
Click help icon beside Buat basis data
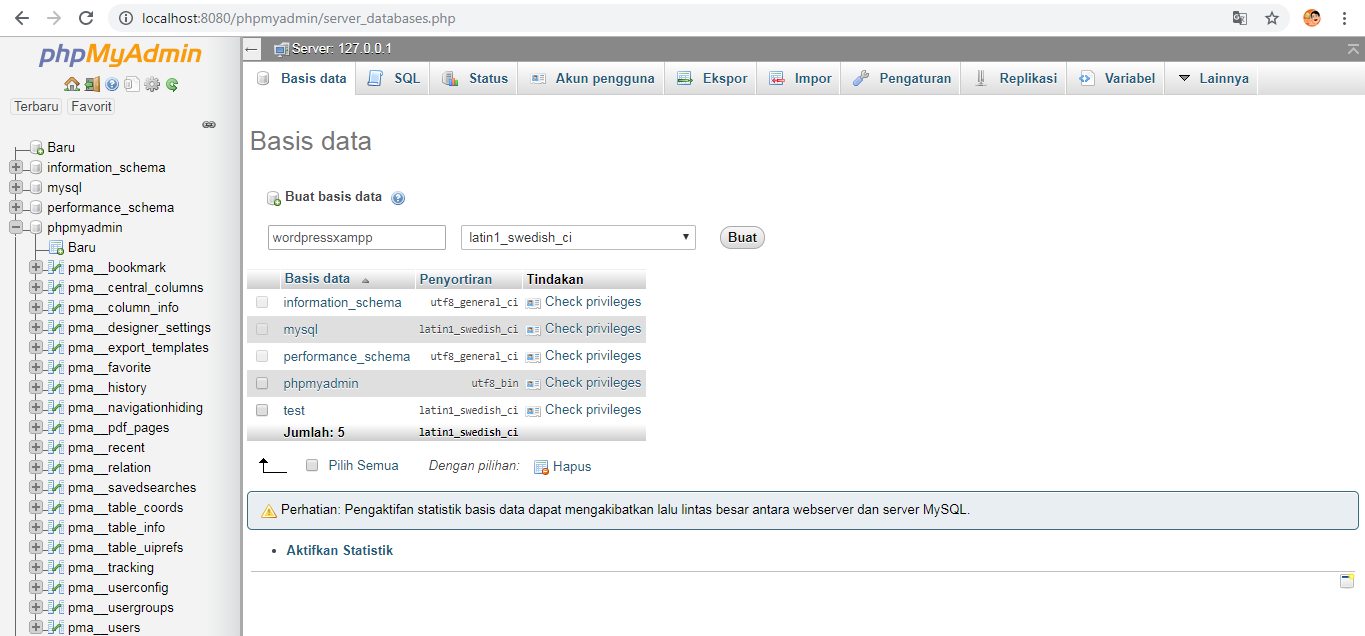click(398, 198)
